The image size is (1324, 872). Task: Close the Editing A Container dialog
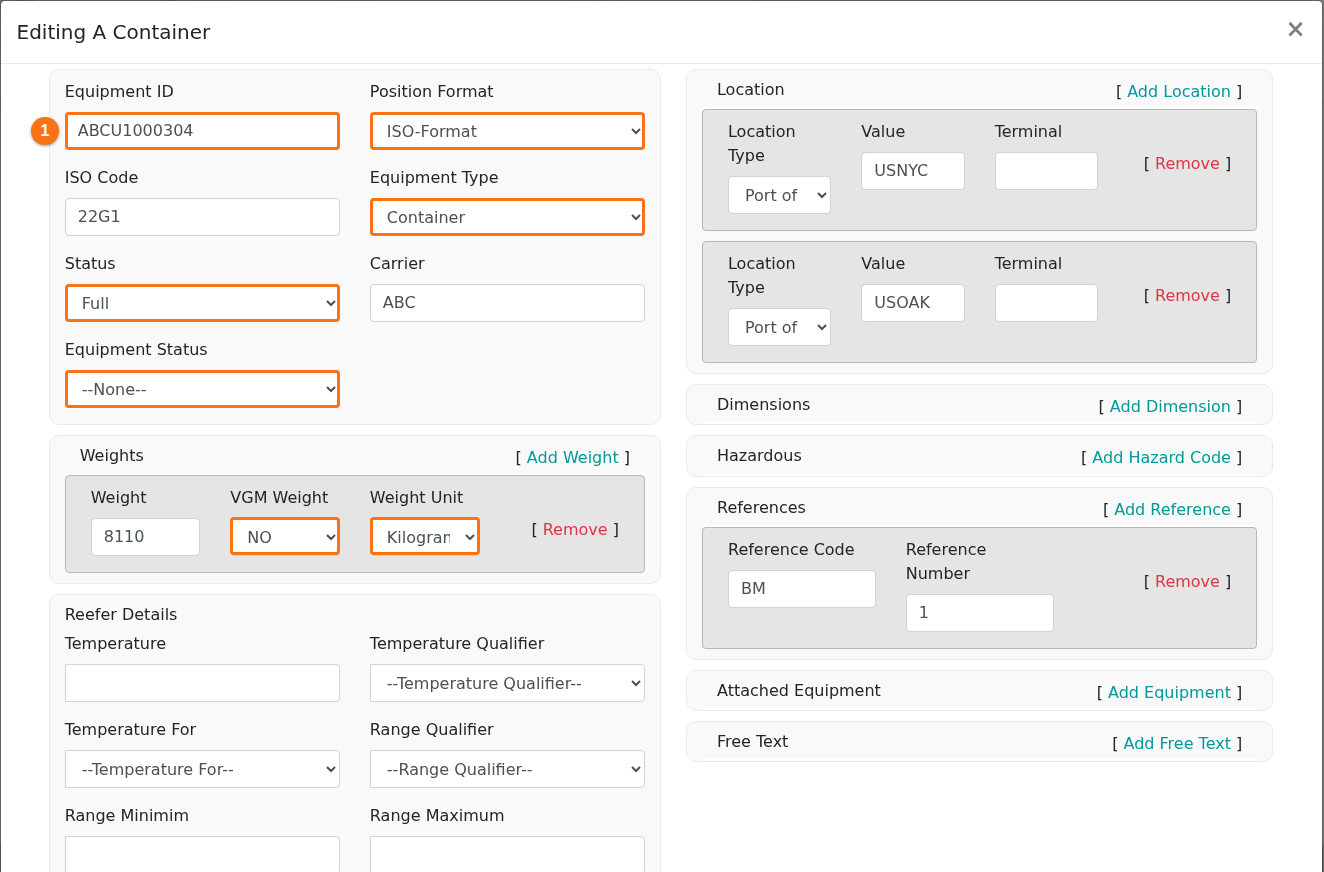[x=1295, y=30]
